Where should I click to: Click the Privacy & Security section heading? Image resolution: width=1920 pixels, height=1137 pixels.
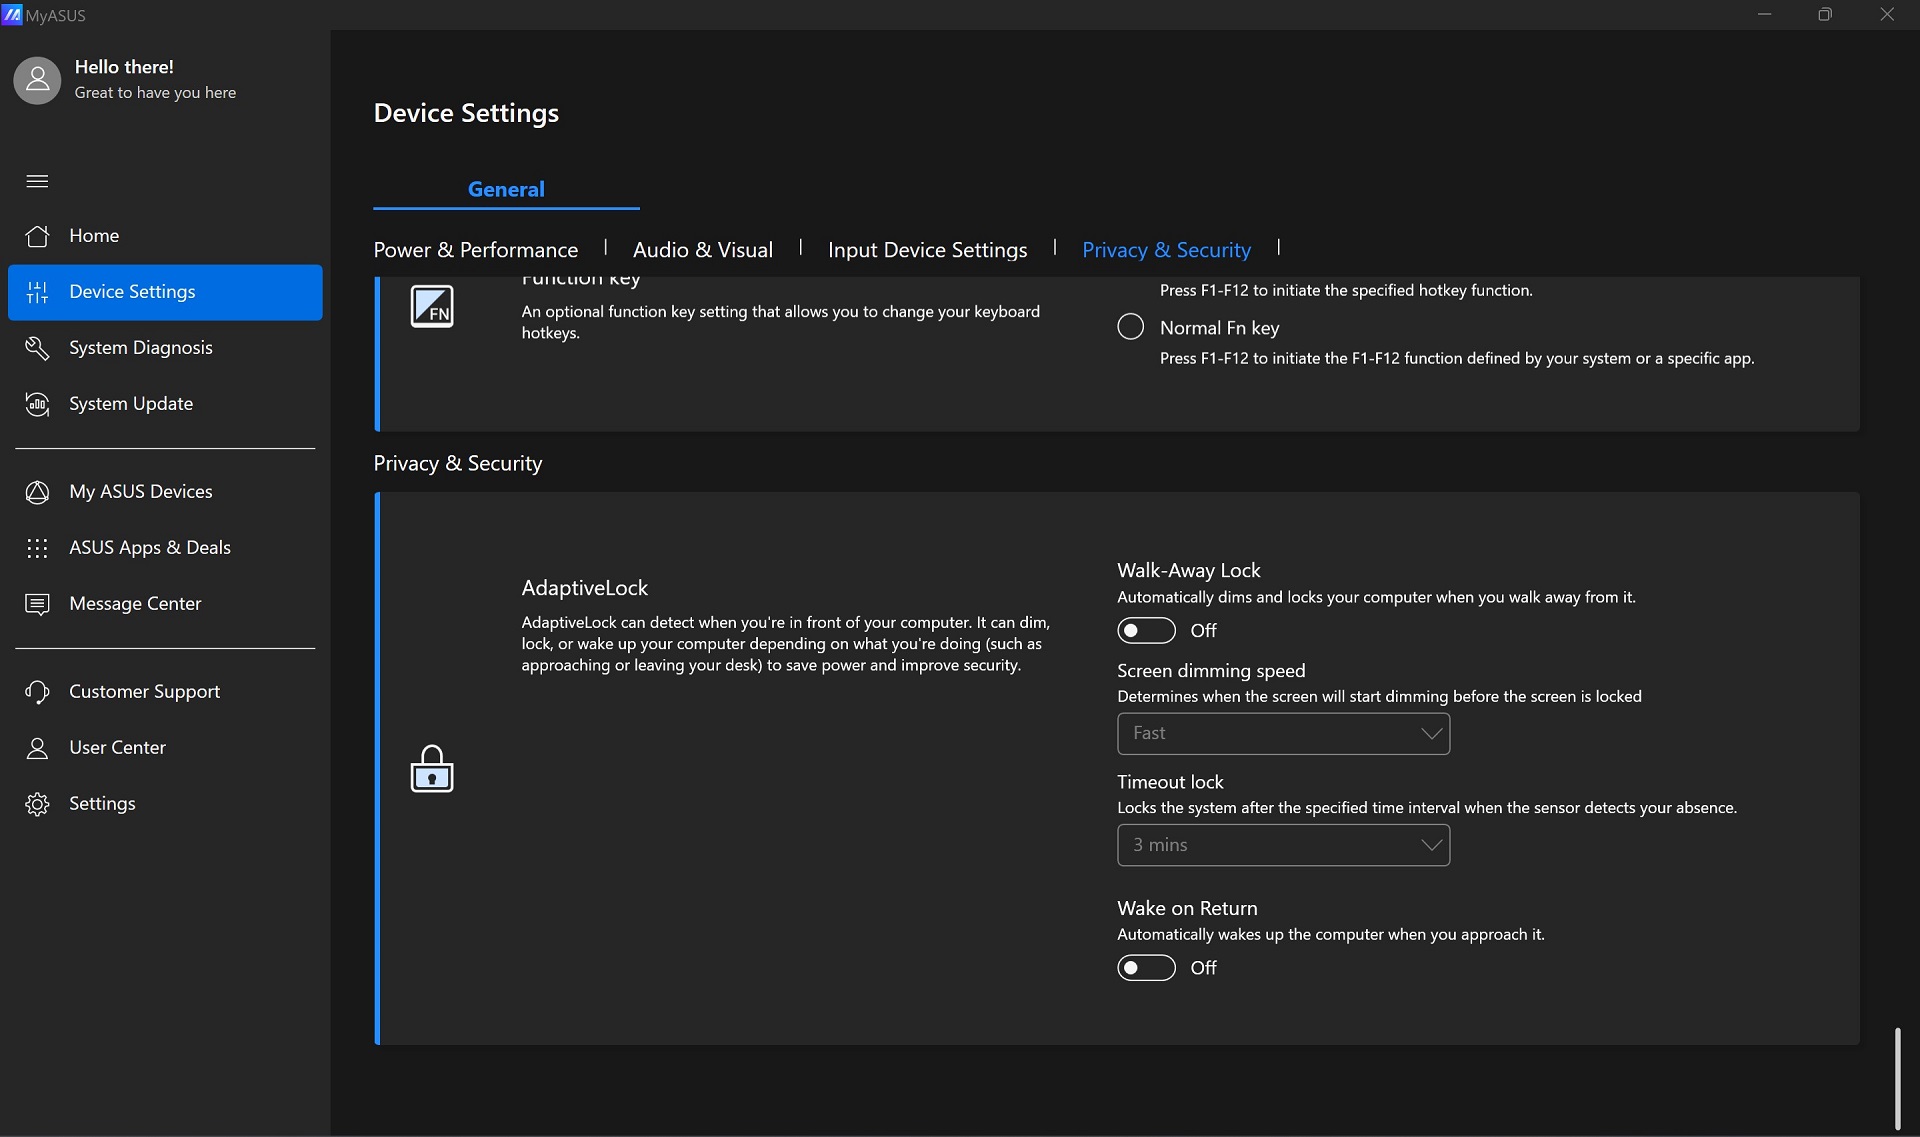click(x=458, y=464)
